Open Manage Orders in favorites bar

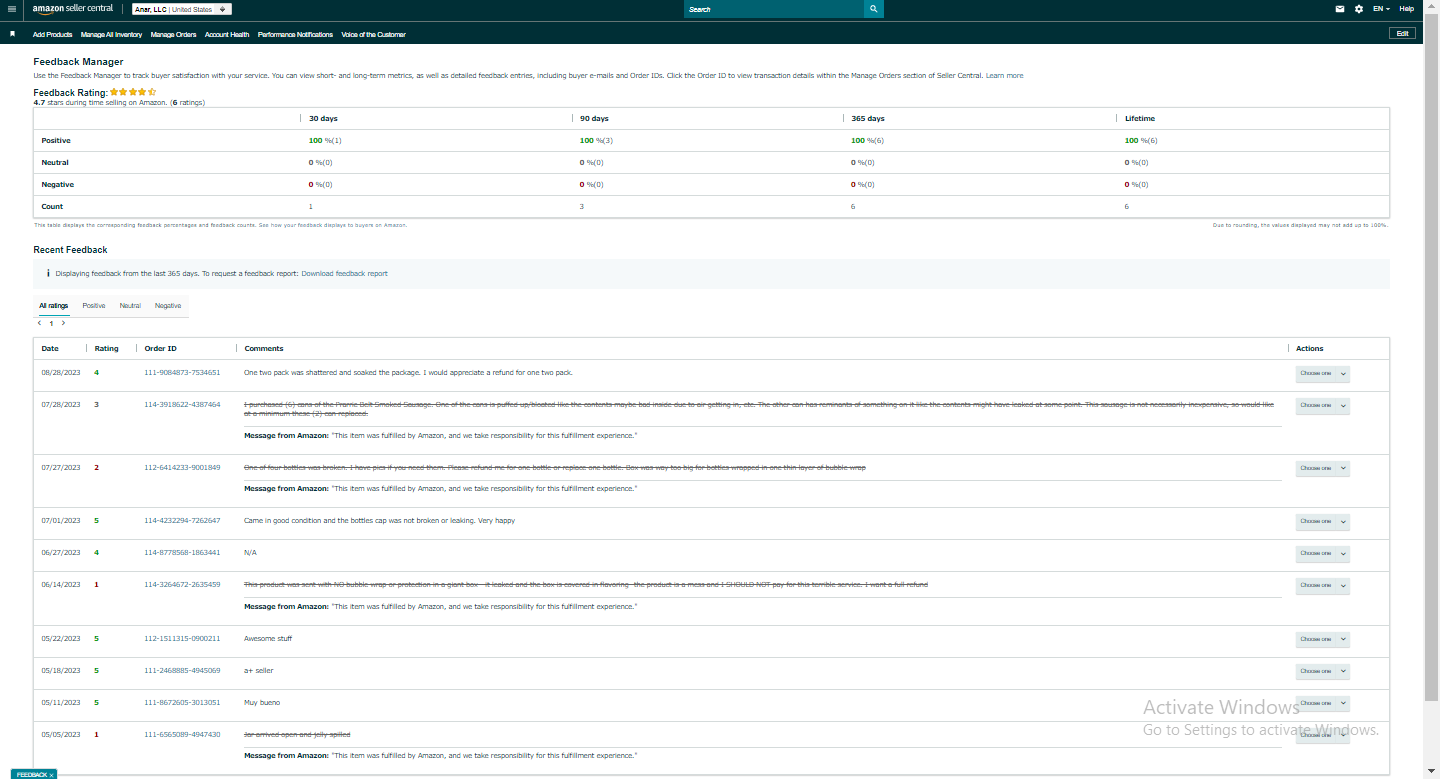173,35
